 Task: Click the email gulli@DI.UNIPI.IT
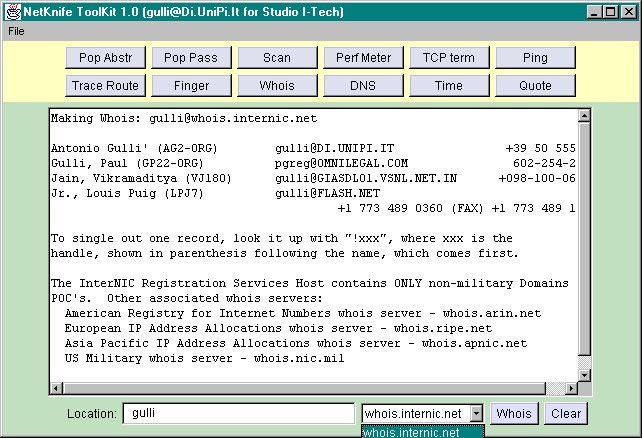coord(335,148)
